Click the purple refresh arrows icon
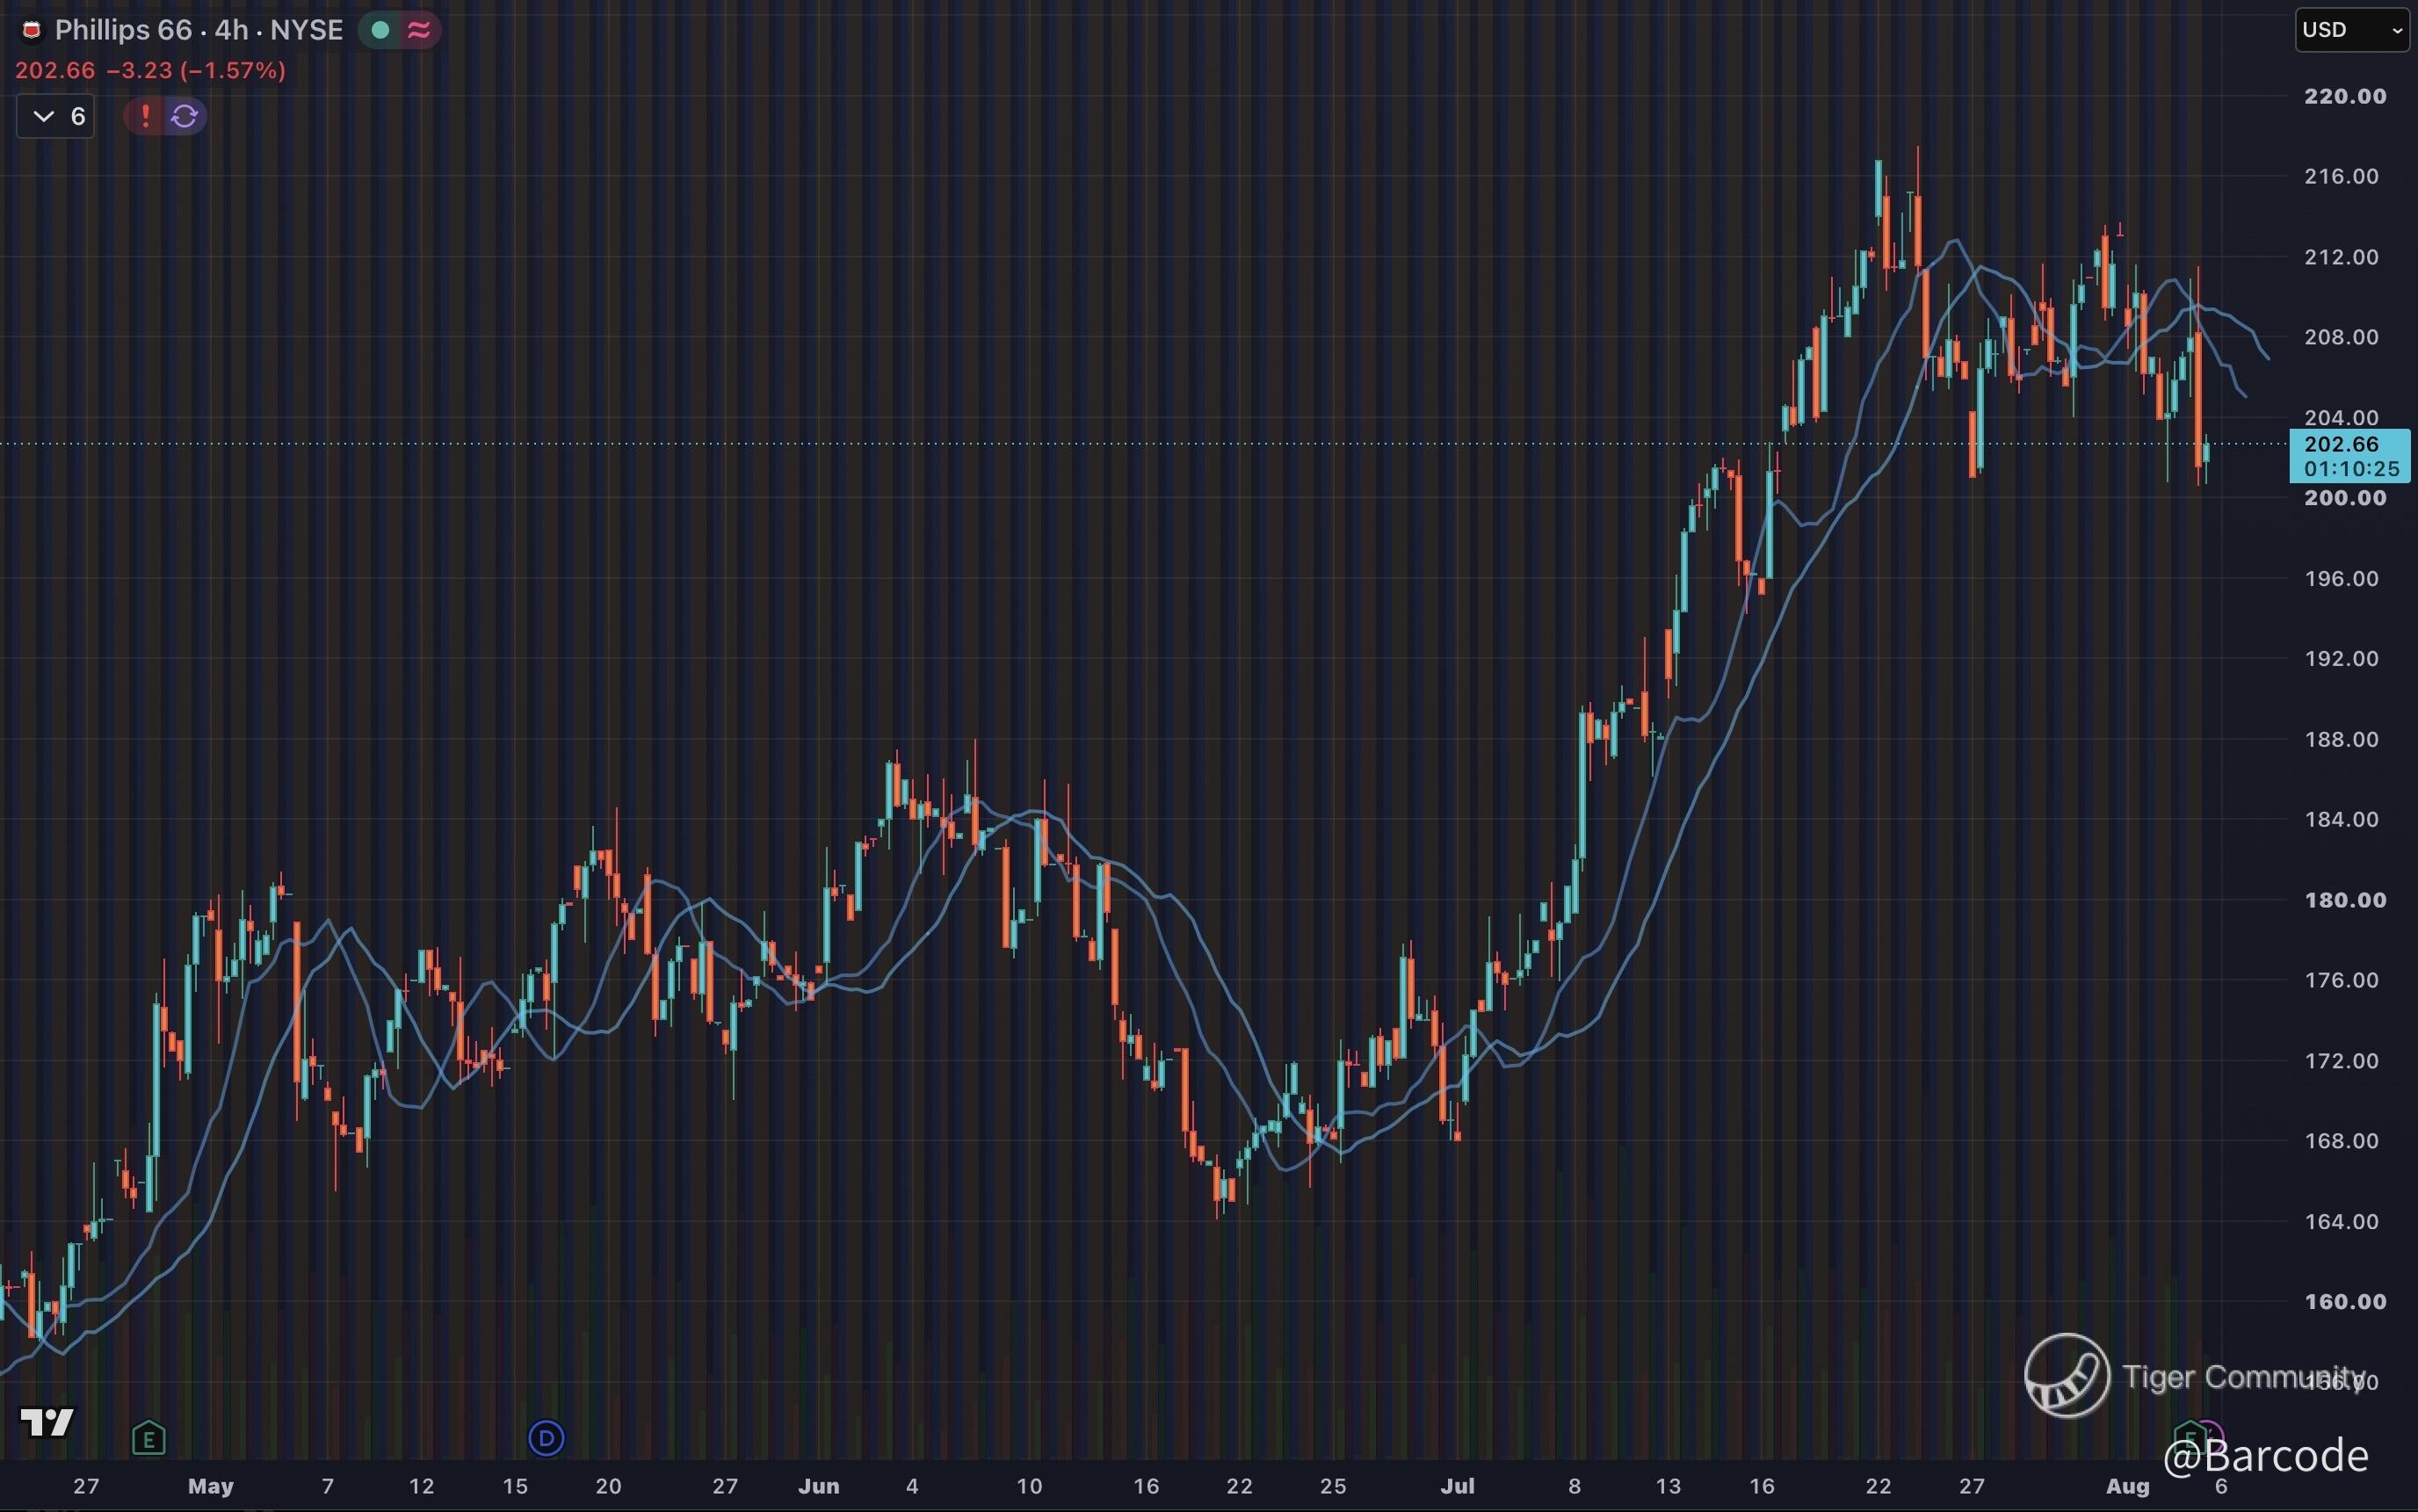Viewport: 2418px width, 1512px height. click(x=185, y=116)
